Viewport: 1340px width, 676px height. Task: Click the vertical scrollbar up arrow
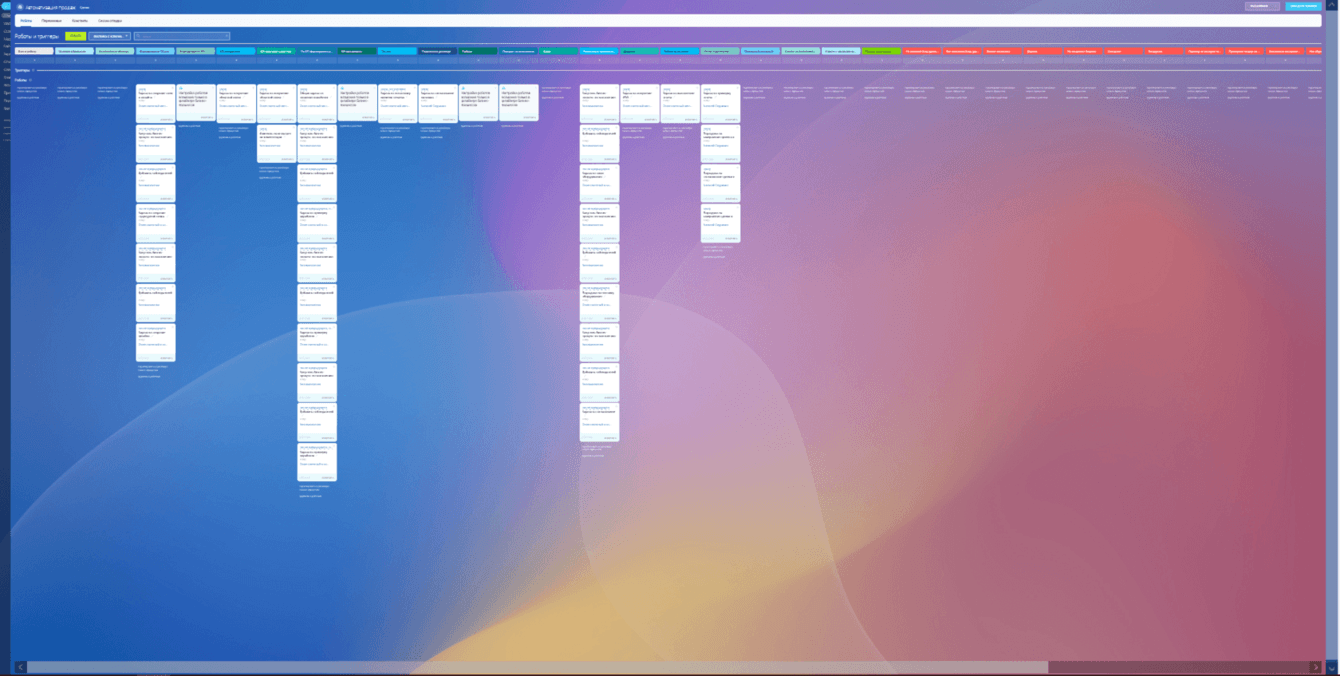coord(1331,5)
